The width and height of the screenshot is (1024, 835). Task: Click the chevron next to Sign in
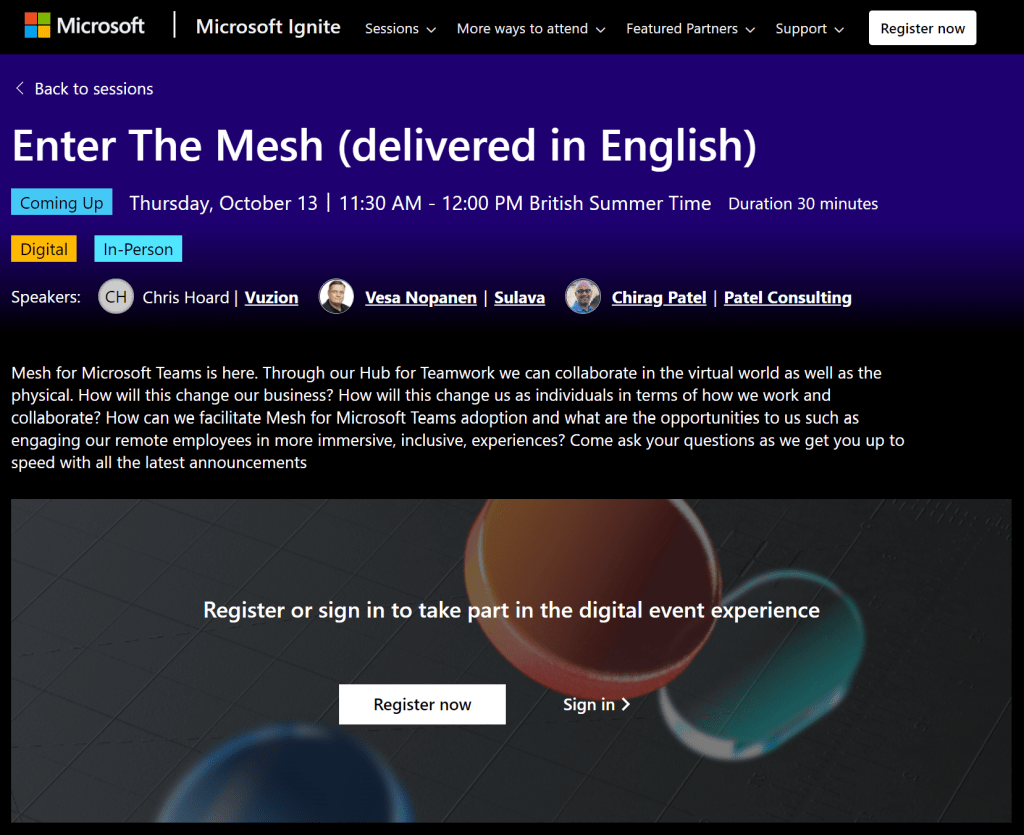626,704
